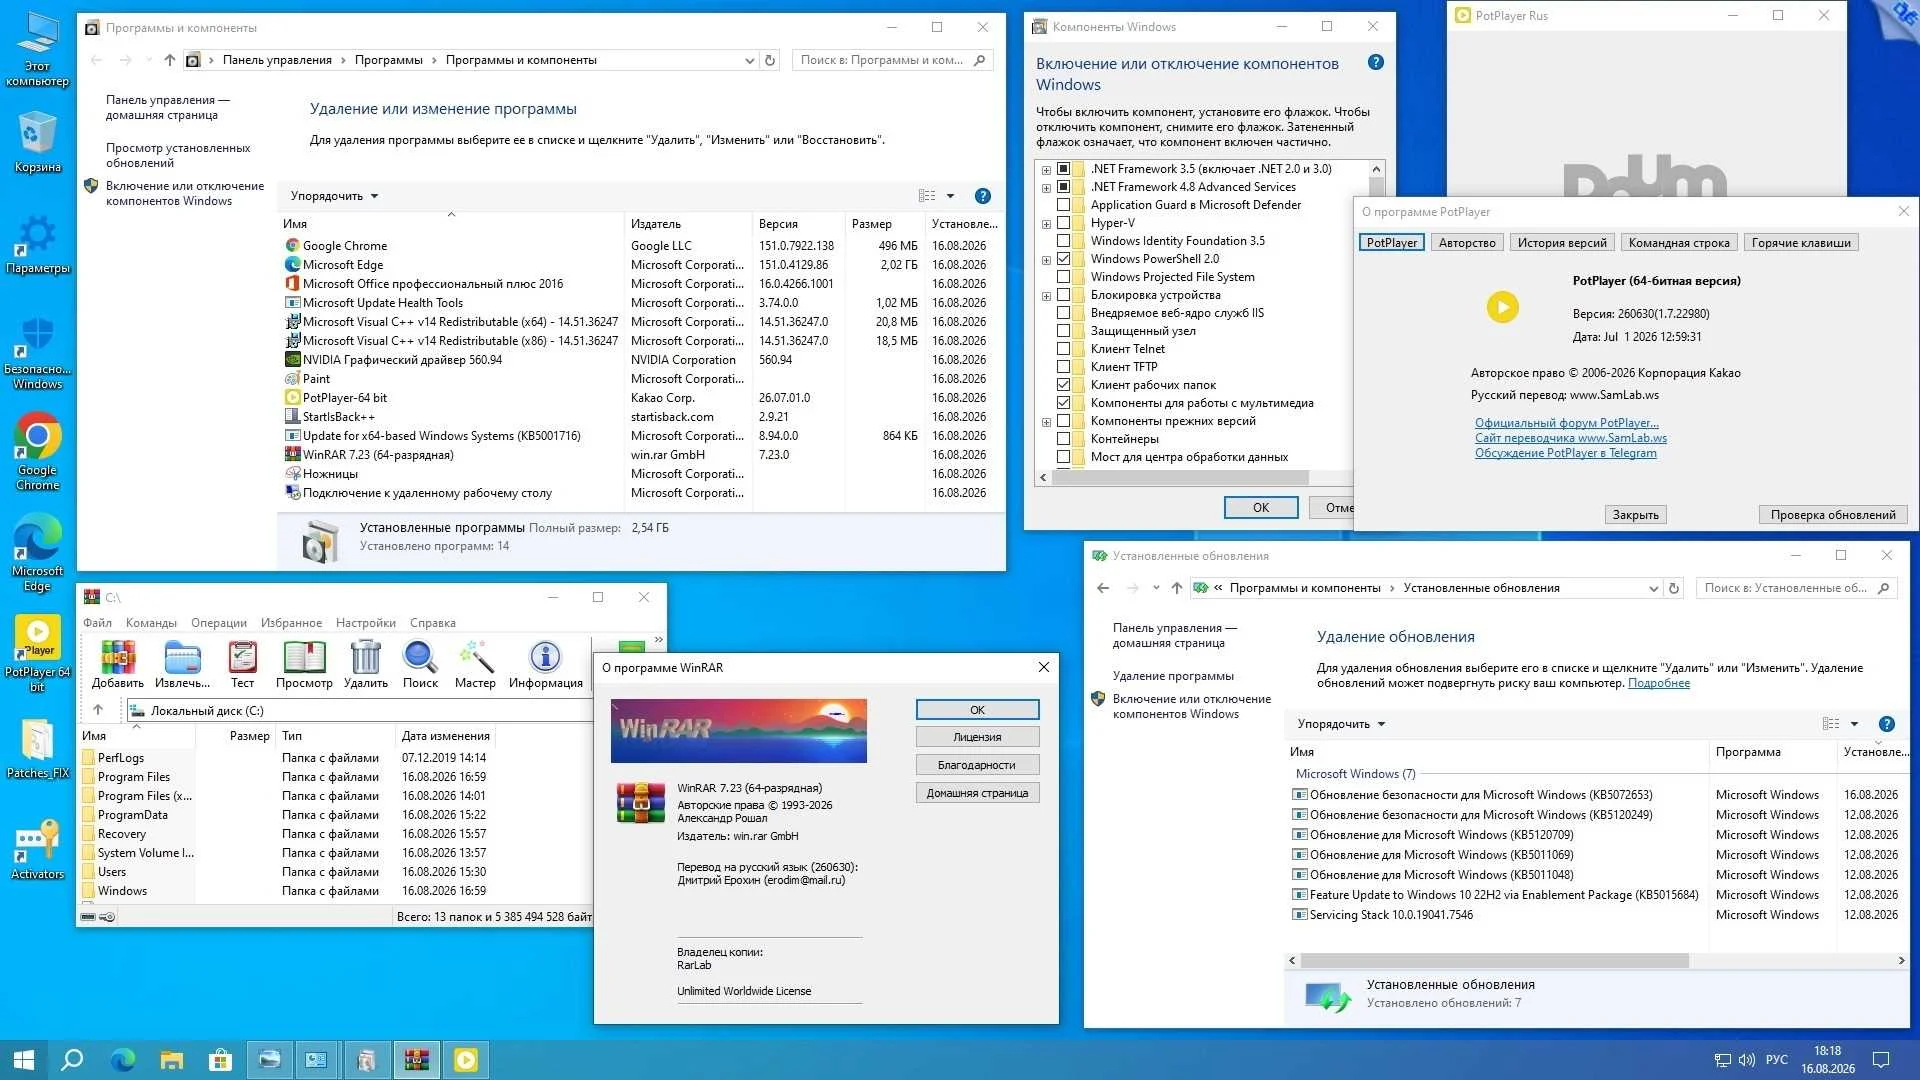Click the system tray volume icon
Viewport: 1920px width, 1080px height.
[1747, 1060]
